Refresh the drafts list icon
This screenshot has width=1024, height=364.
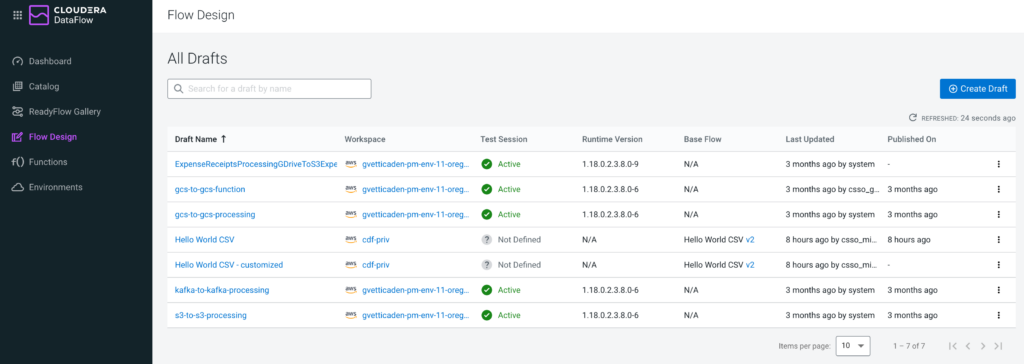pos(913,118)
